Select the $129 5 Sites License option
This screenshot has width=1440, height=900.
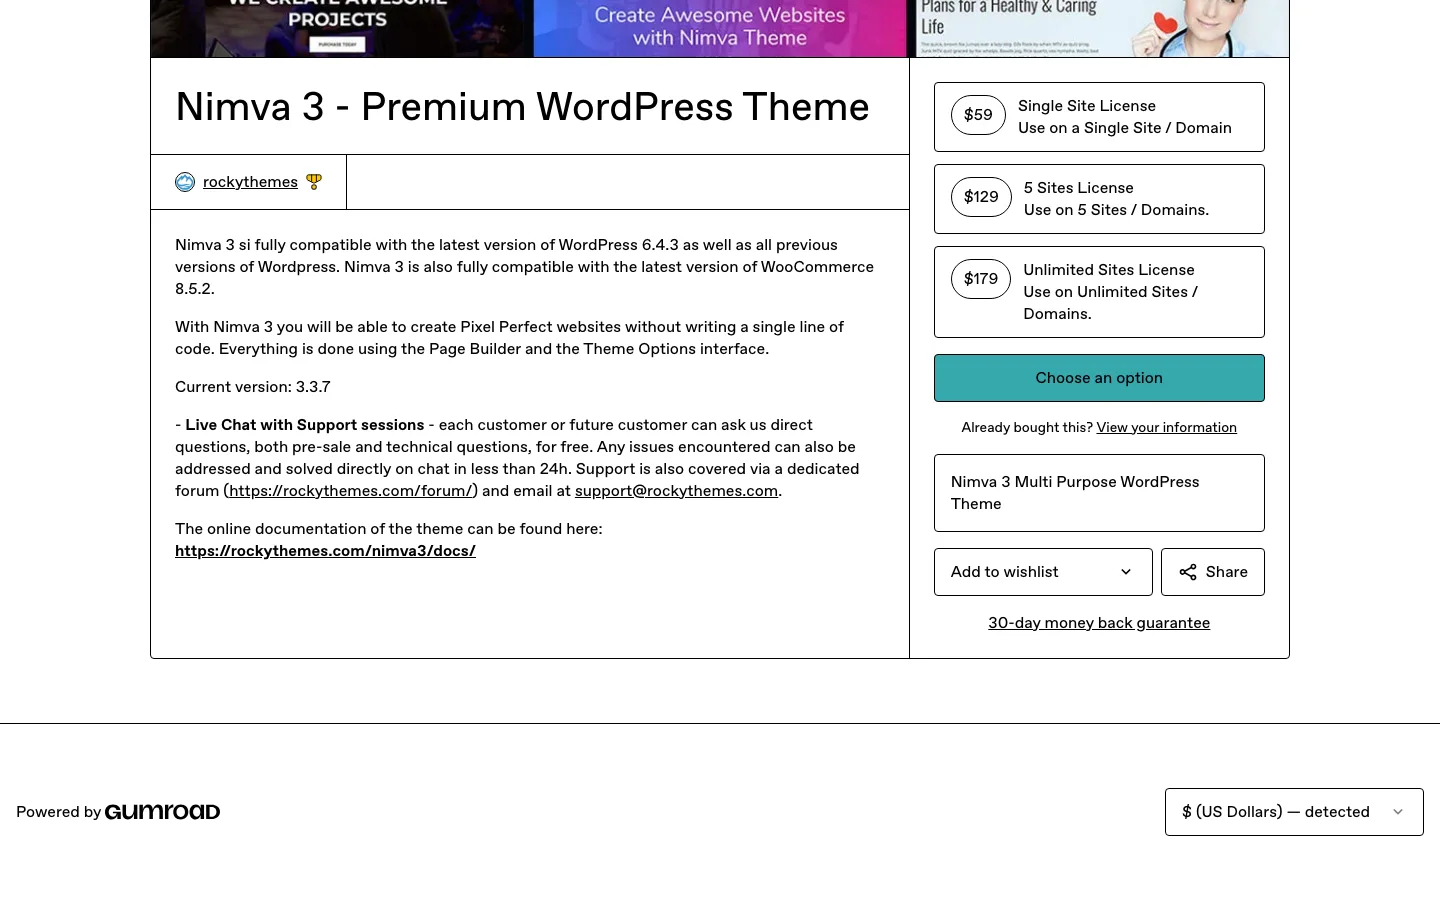(1099, 199)
